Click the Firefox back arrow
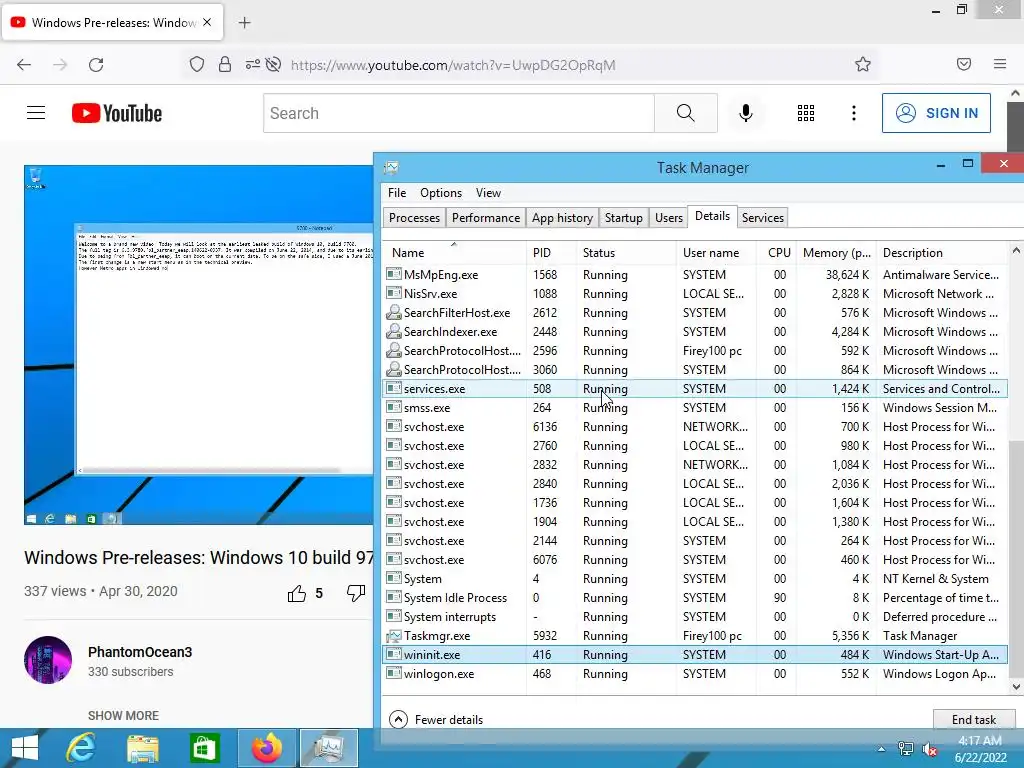 pyautogui.click(x=24, y=65)
